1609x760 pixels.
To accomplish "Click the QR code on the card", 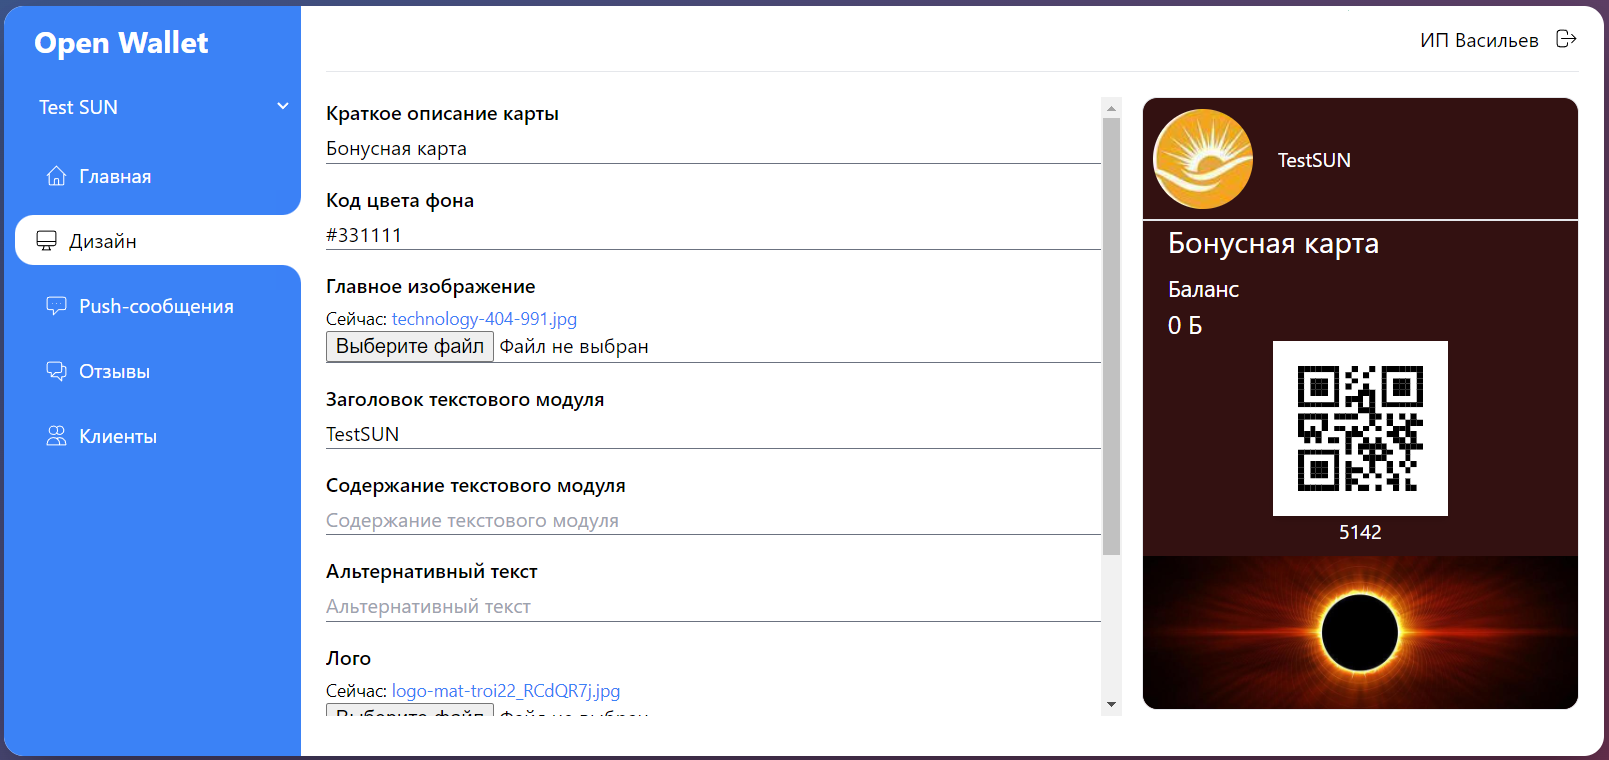I will [x=1360, y=428].
